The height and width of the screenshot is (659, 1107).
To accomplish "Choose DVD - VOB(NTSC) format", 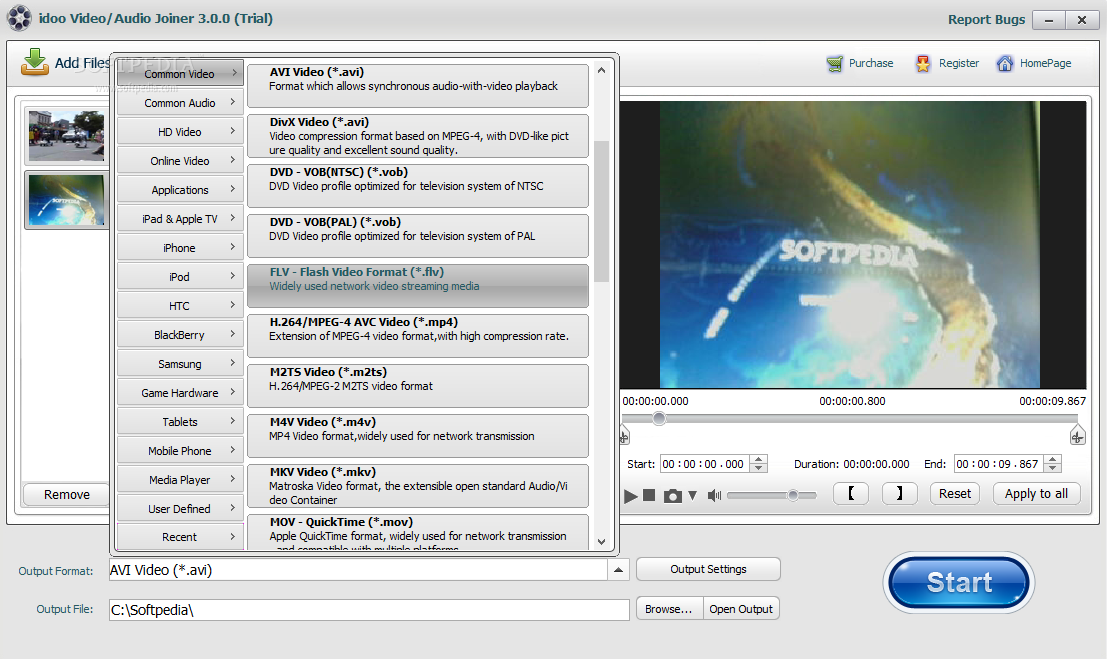I will 418,186.
